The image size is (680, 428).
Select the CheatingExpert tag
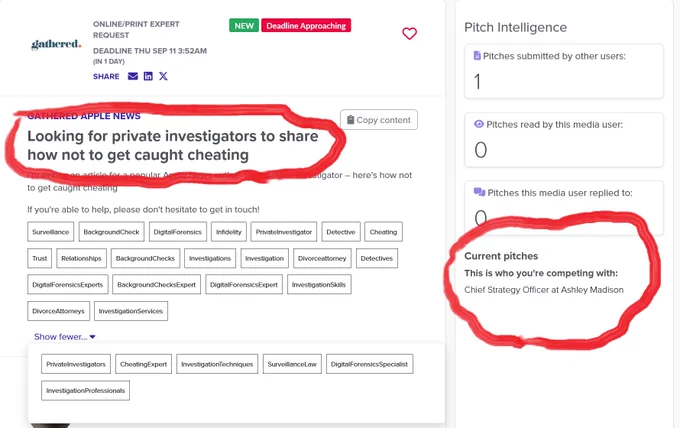(144, 364)
